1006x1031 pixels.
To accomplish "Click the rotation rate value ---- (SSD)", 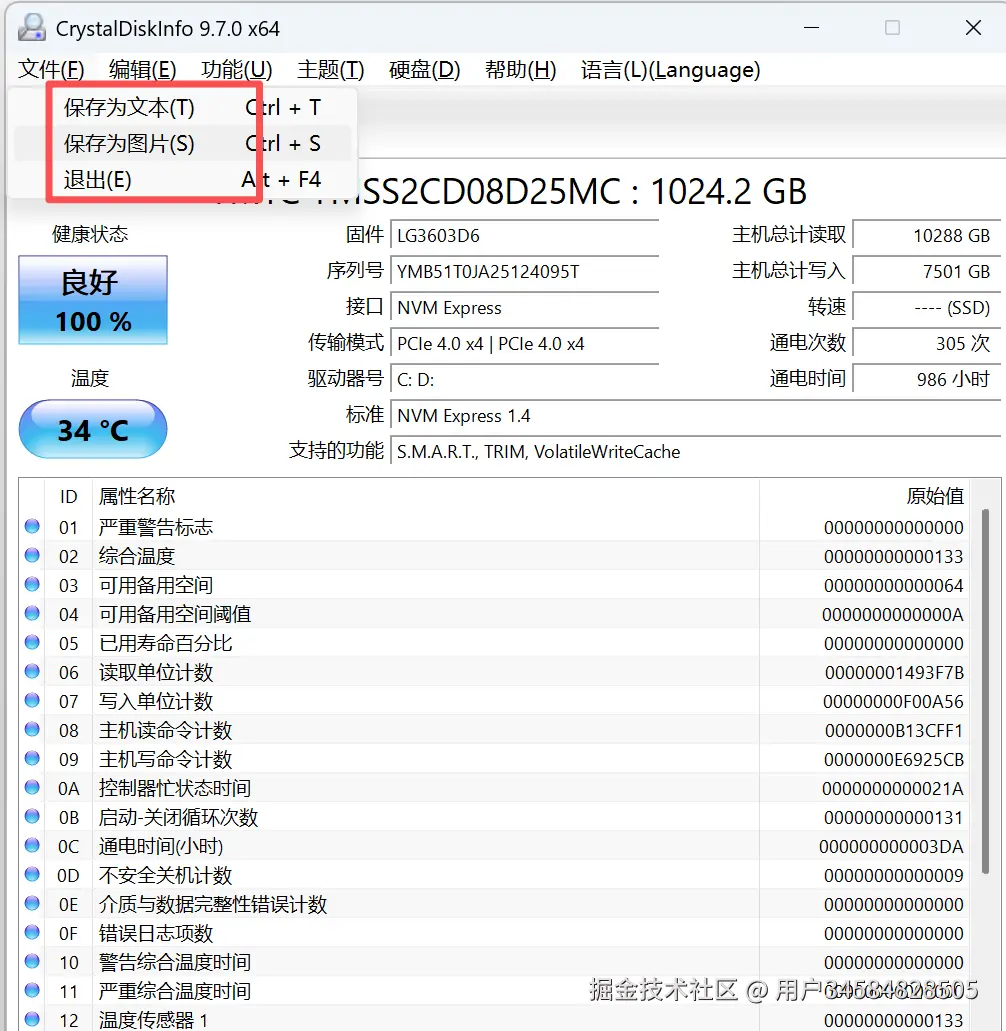I will (926, 308).
